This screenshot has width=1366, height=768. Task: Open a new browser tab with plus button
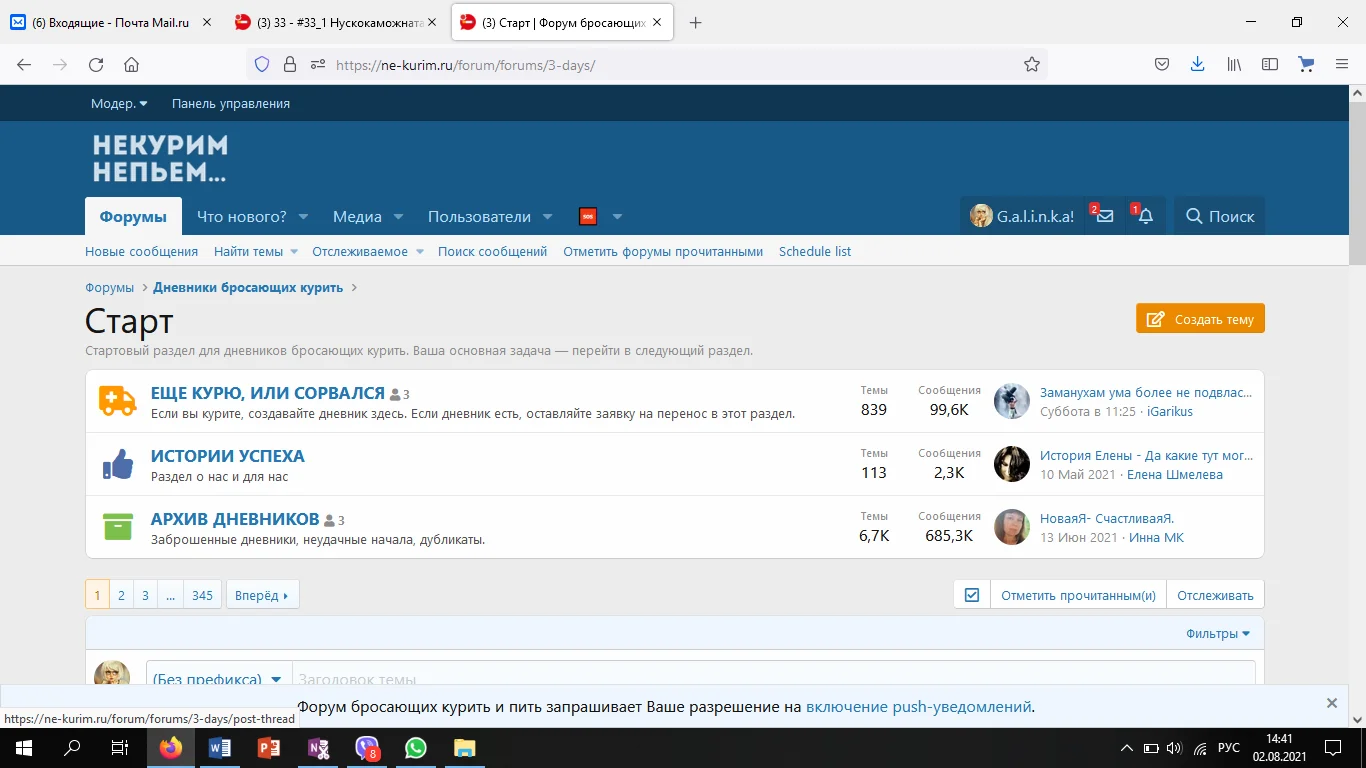click(696, 22)
